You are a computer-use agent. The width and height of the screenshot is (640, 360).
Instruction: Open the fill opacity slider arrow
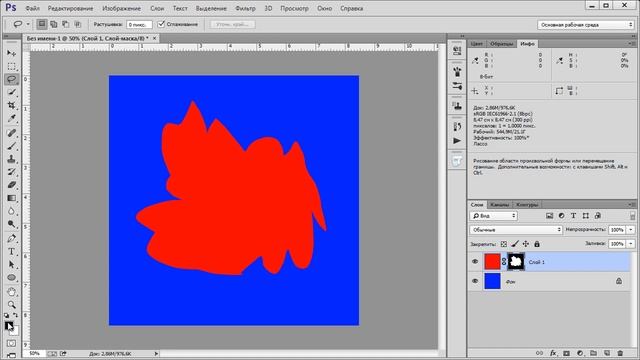click(x=631, y=244)
